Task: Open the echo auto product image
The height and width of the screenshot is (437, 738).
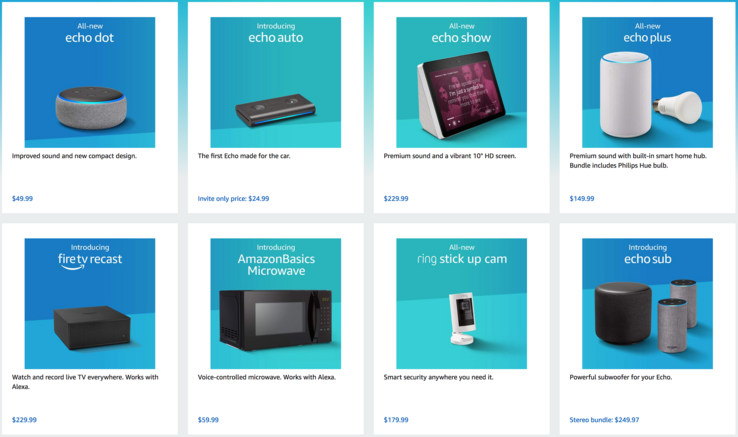Action: click(x=275, y=82)
